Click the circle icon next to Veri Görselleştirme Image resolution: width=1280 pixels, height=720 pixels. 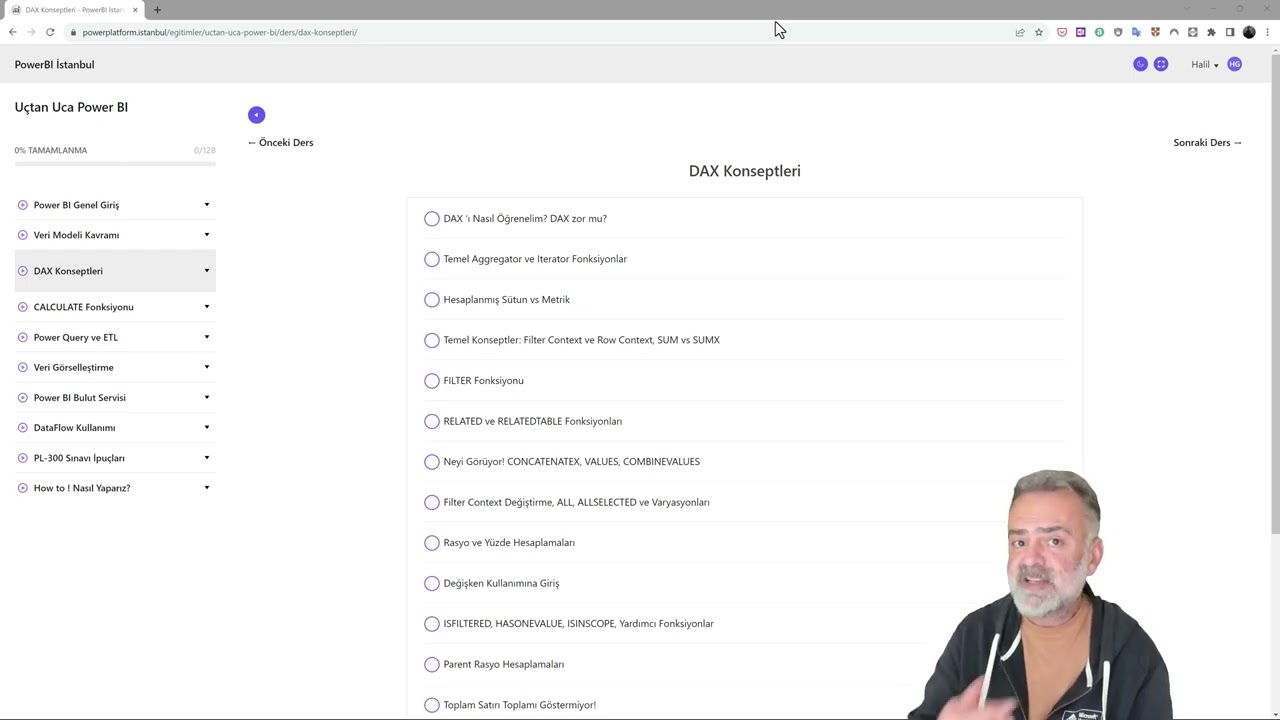pyautogui.click(x=23, y=367)
